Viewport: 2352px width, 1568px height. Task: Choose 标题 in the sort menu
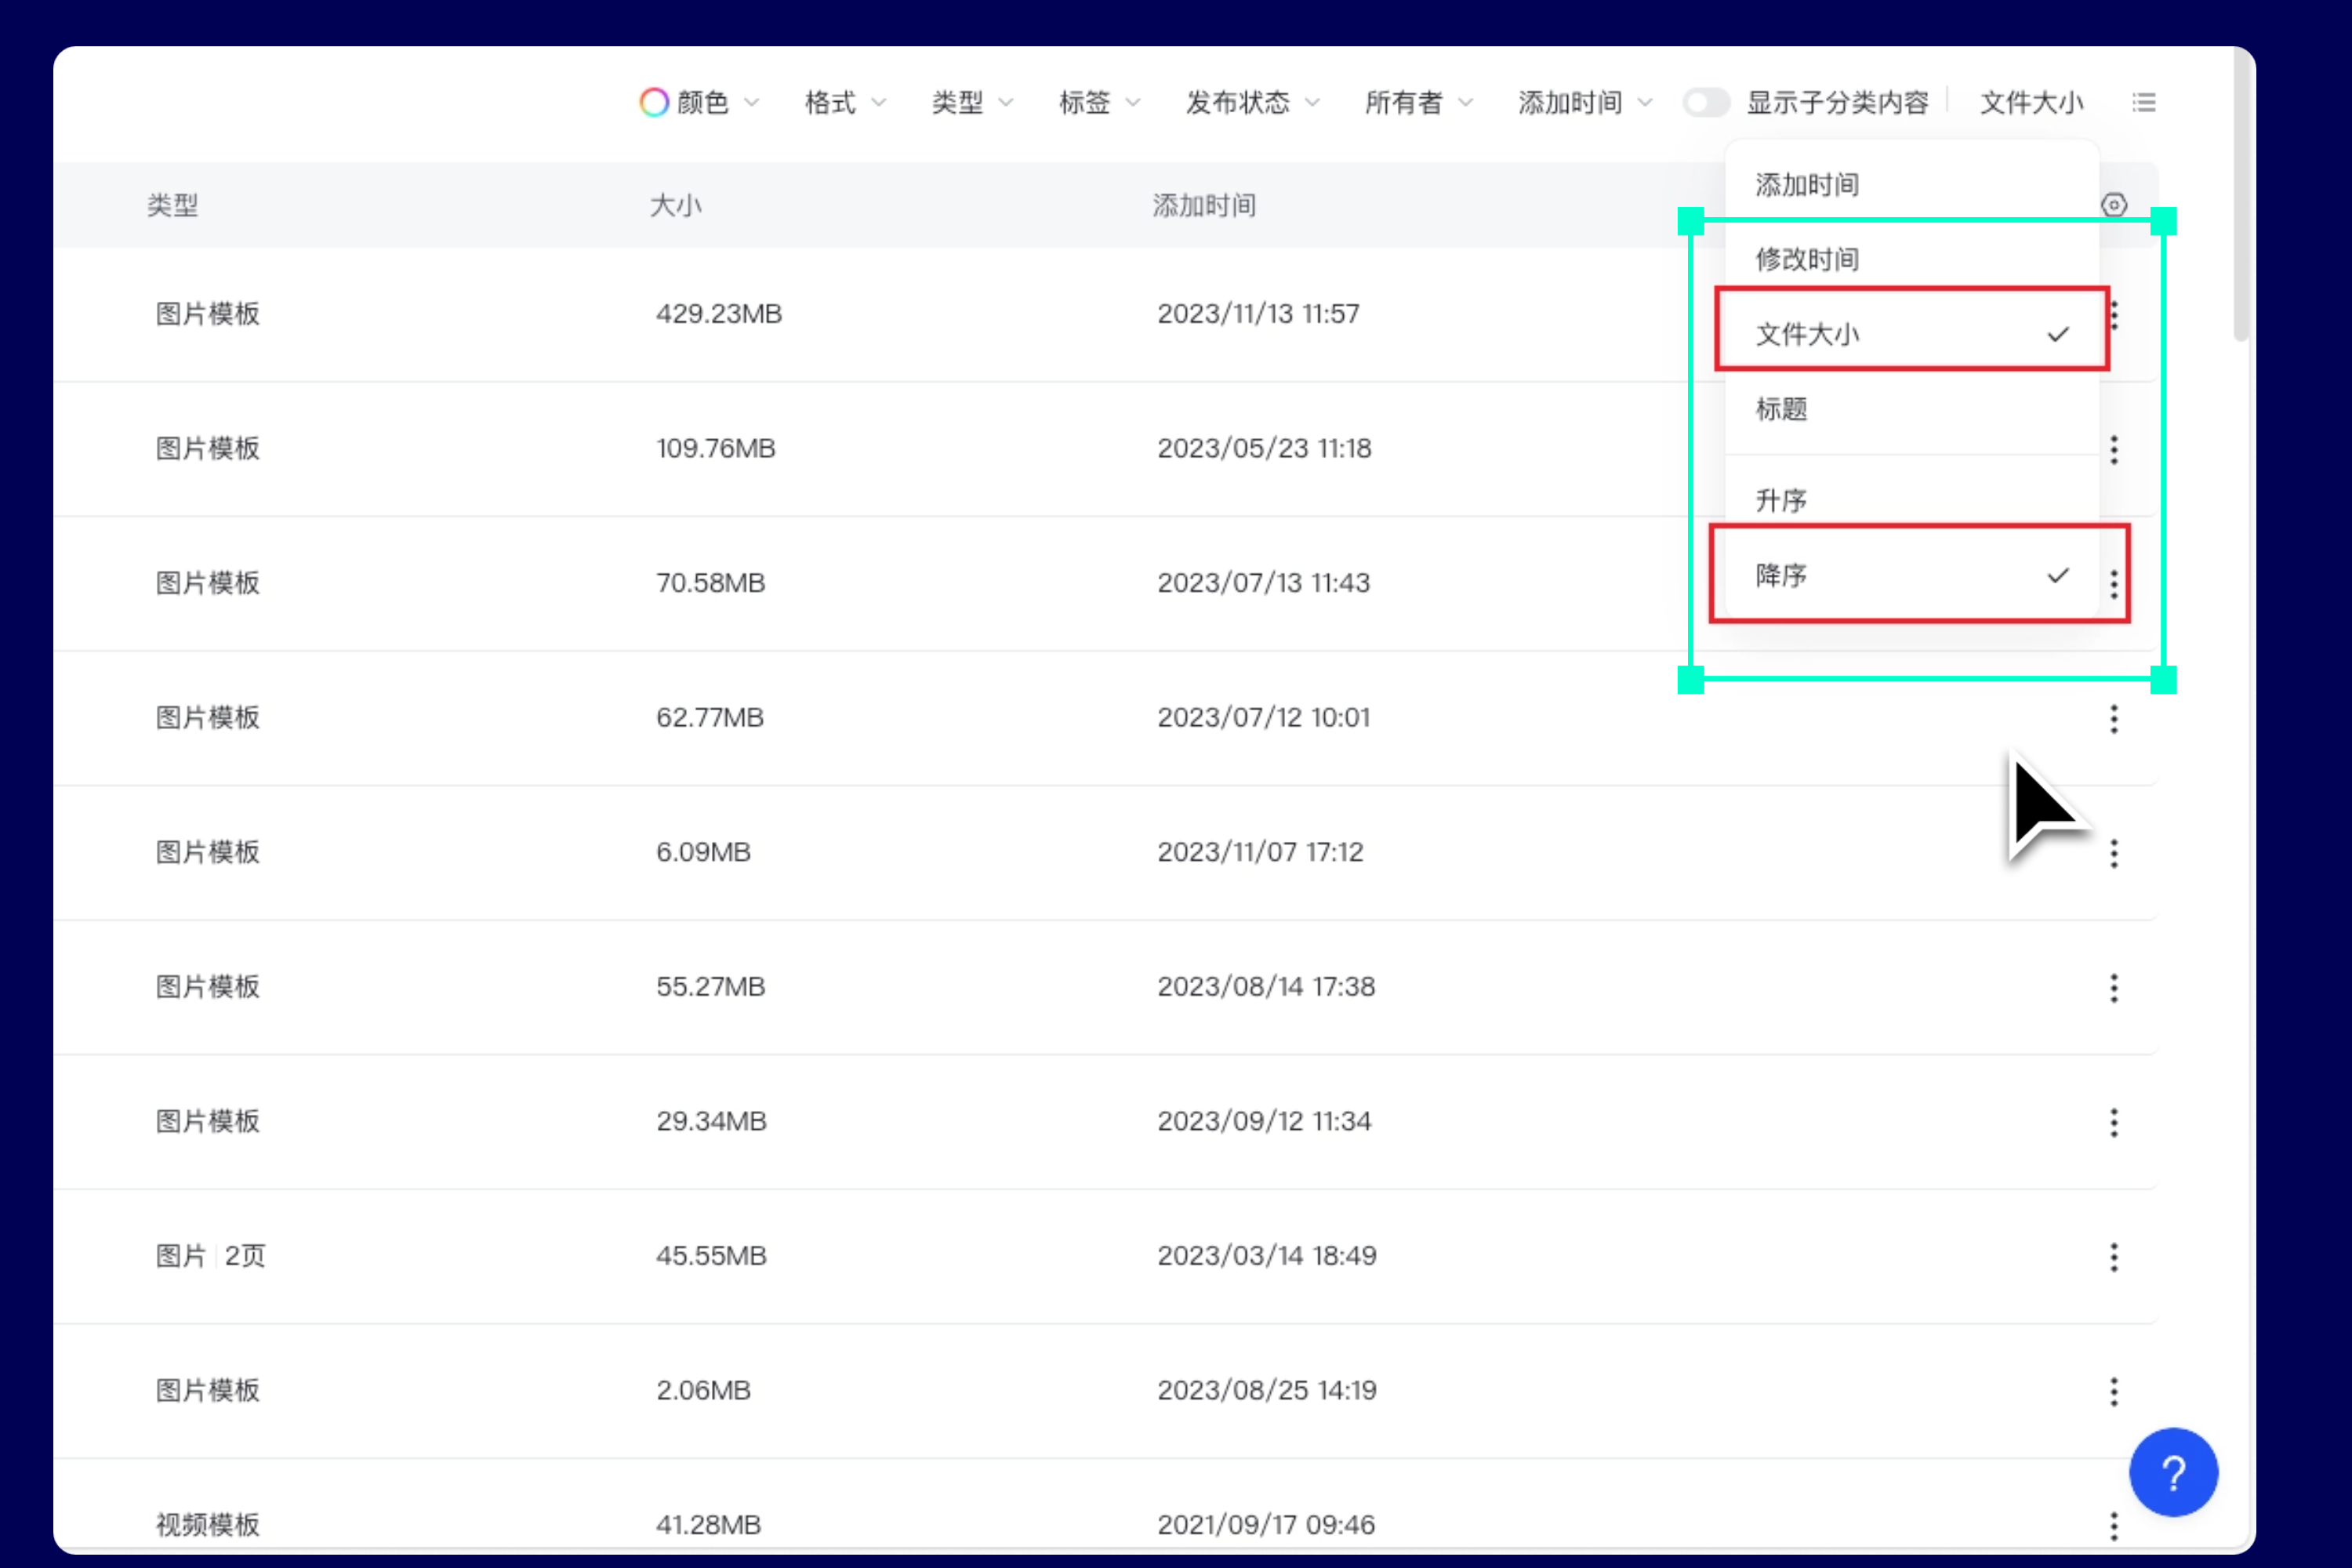click(1911, 408)
